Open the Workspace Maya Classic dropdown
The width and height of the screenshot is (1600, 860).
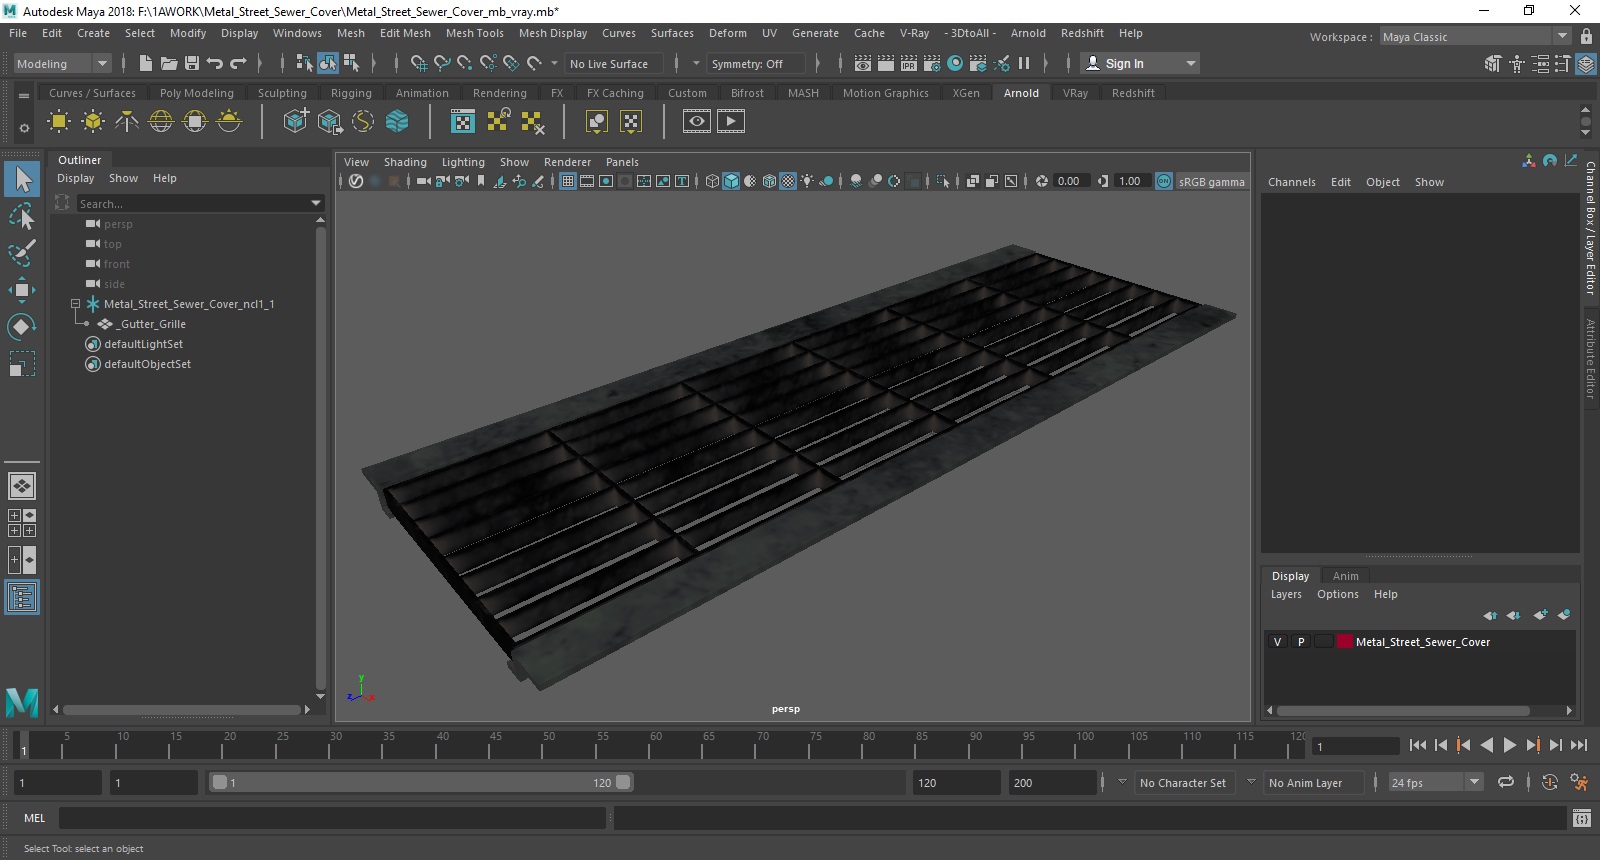(x=1476, y=36)
